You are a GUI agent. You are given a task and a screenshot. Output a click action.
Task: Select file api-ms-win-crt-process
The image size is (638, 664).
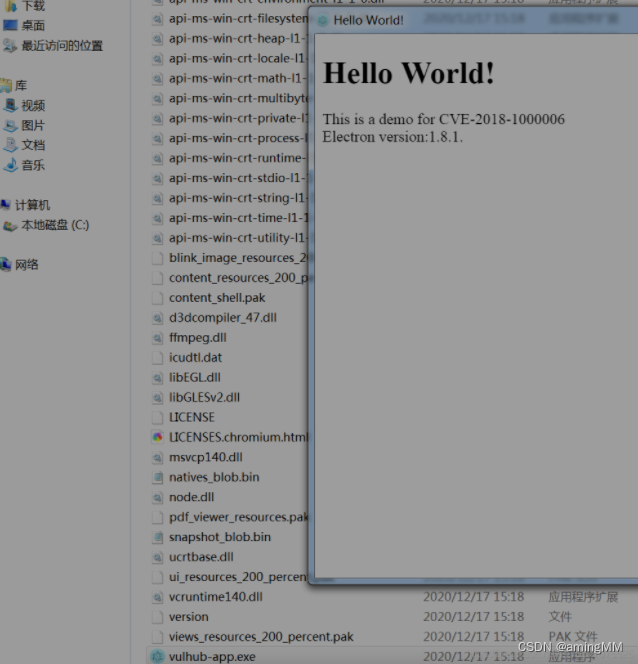pos(238,138)
